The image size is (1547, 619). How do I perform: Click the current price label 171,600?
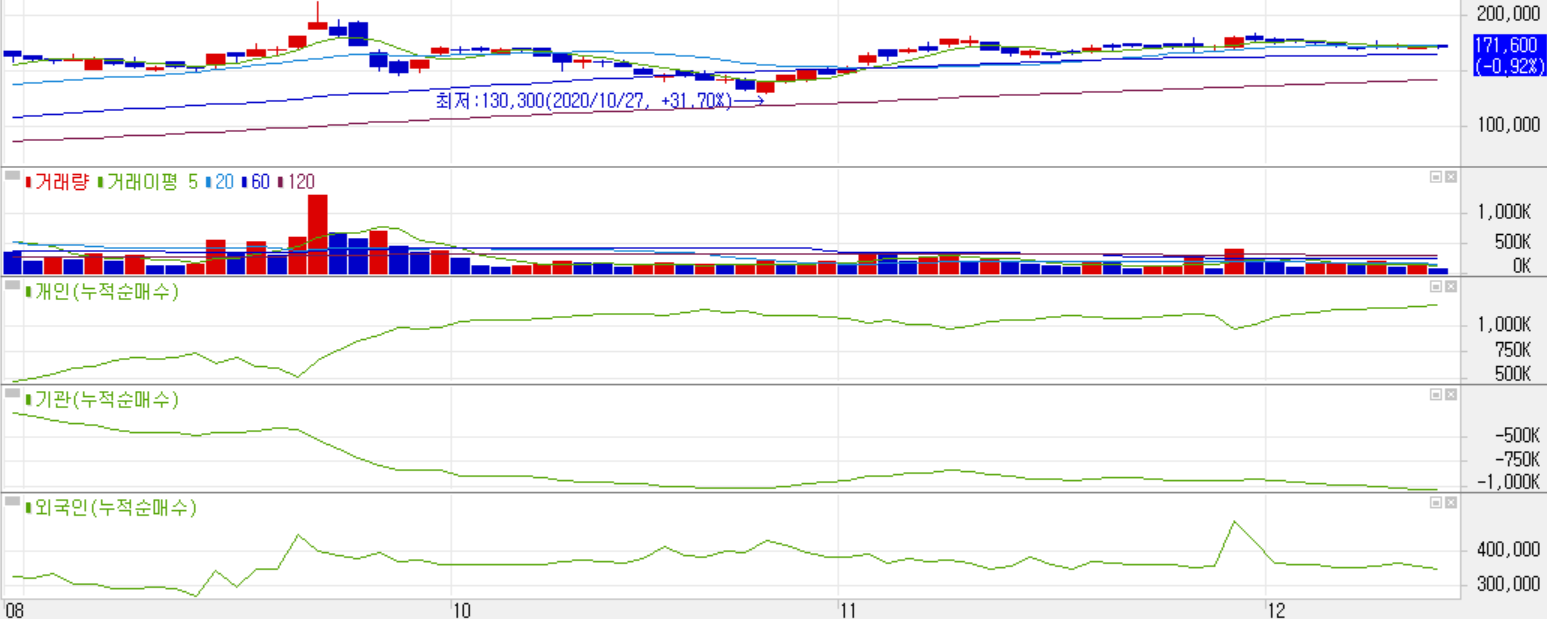click(1506, 45)
